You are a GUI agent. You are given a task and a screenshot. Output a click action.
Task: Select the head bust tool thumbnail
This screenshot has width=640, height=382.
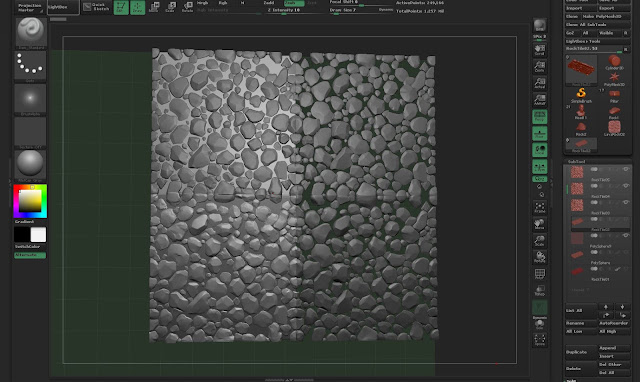pos(580,111)
